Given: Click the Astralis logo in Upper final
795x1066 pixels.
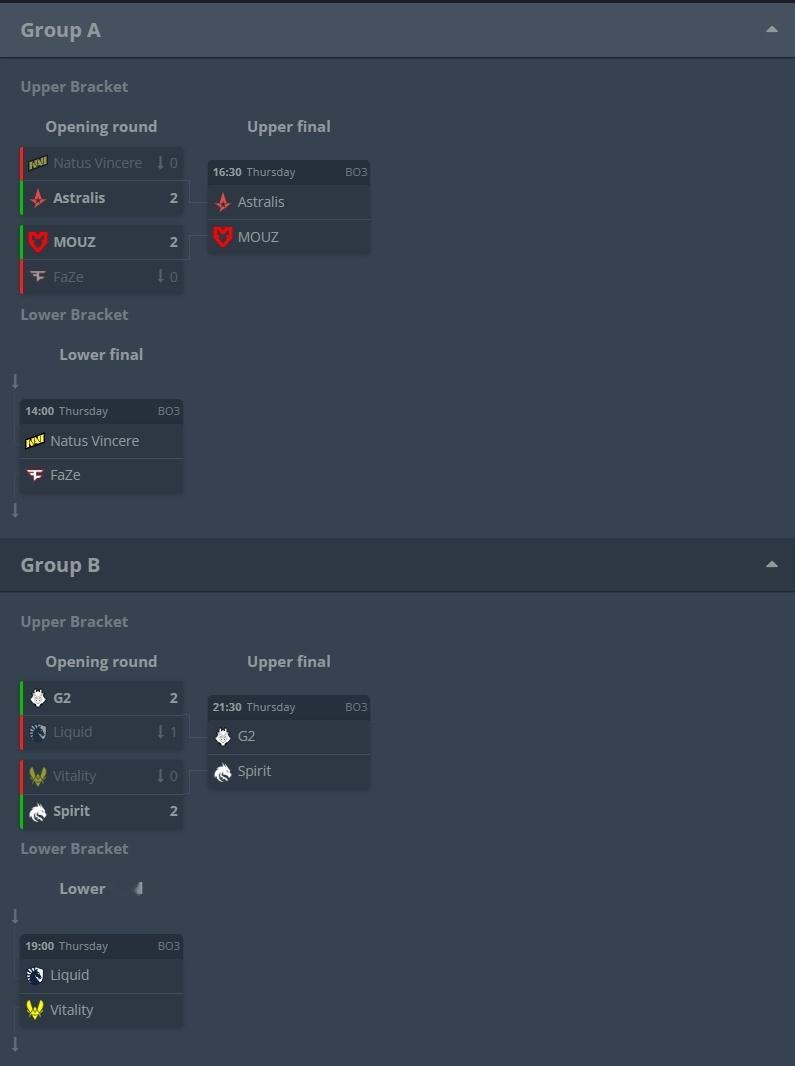Looking at the screenshot, I should pos(222,202).
